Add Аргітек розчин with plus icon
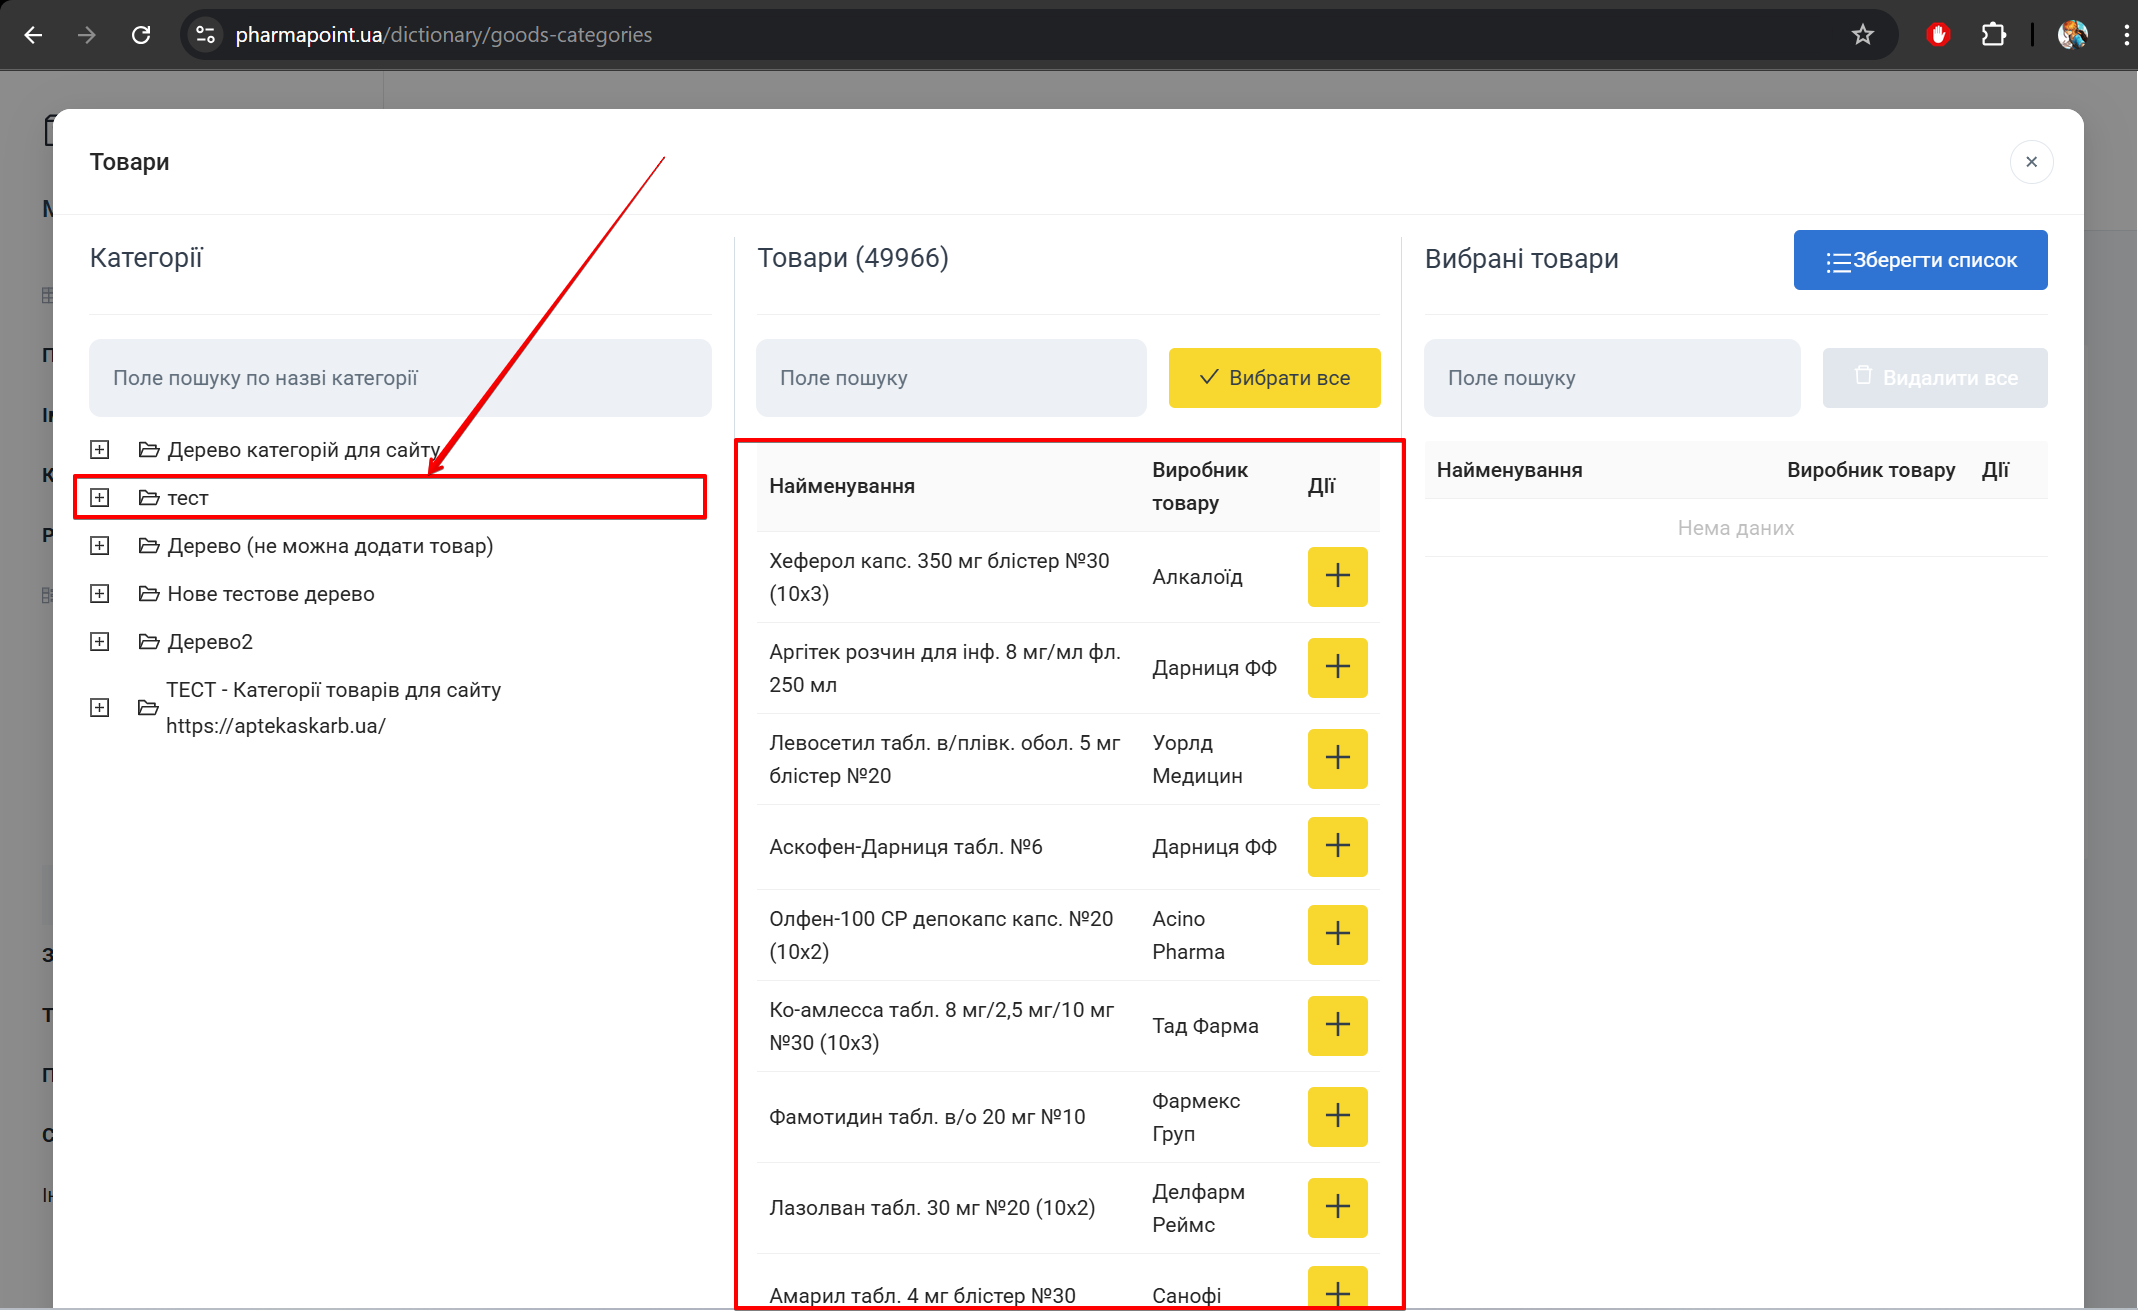2138x1314 pixels. coord(1337,667)
